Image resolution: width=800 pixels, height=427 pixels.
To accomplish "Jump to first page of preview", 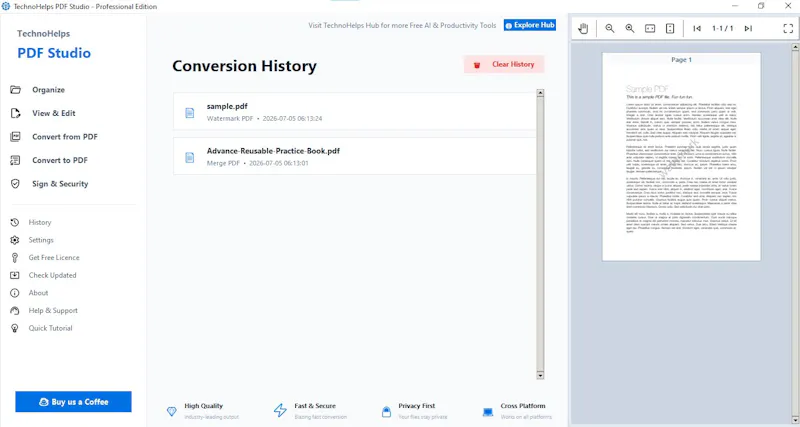I will tap(697, 29).
